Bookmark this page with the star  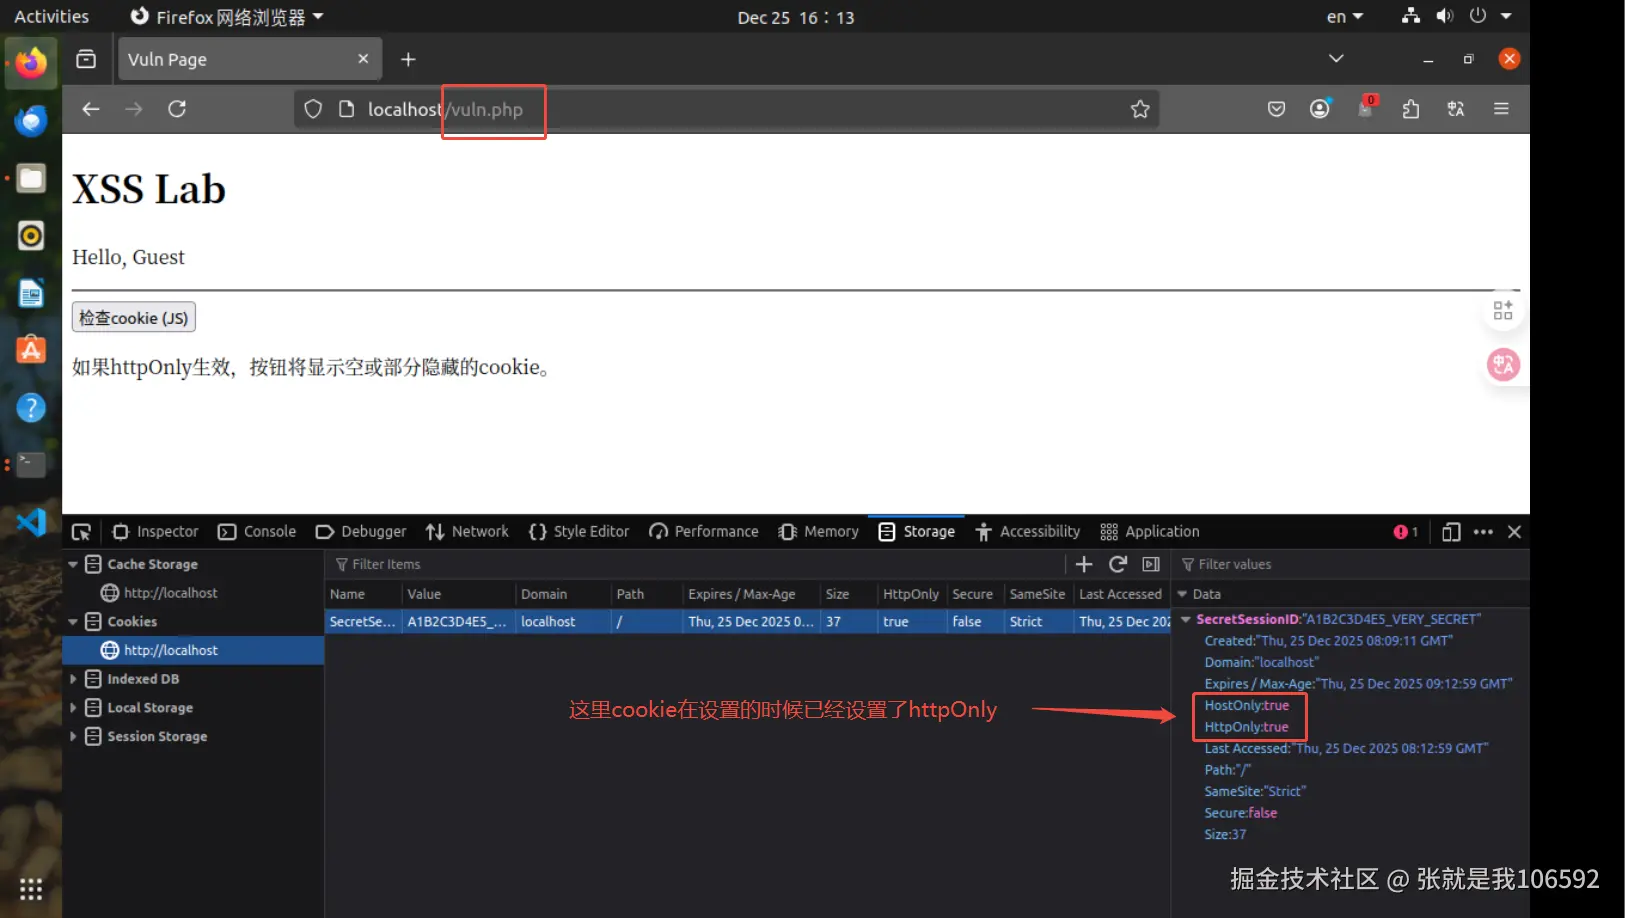point(1140,109)
